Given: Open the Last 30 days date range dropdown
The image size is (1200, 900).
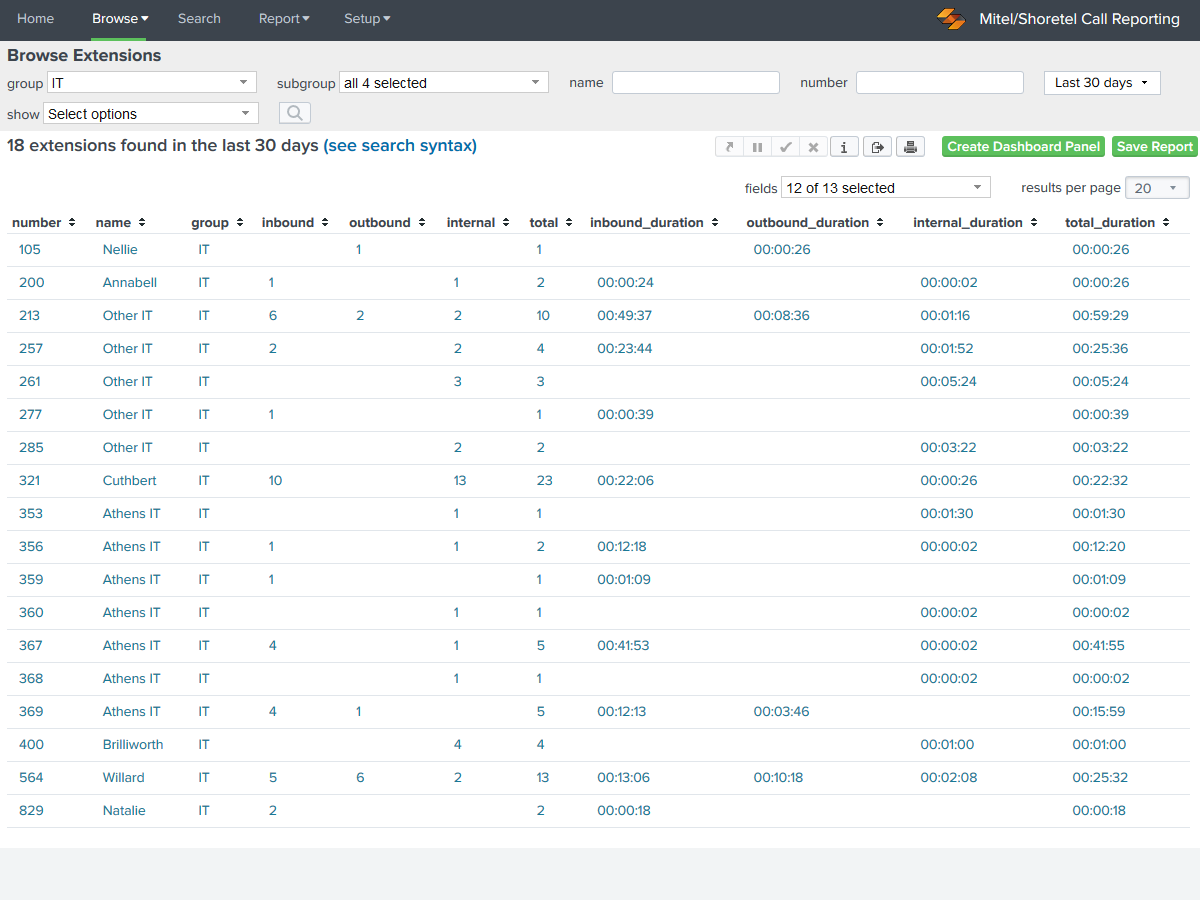Looking at the screenshot, I should click(x=1102, y=82).
